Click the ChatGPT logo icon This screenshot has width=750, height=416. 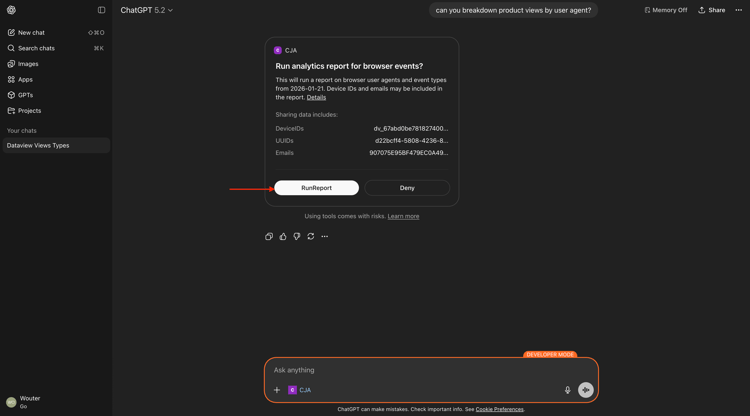(11, 10)
